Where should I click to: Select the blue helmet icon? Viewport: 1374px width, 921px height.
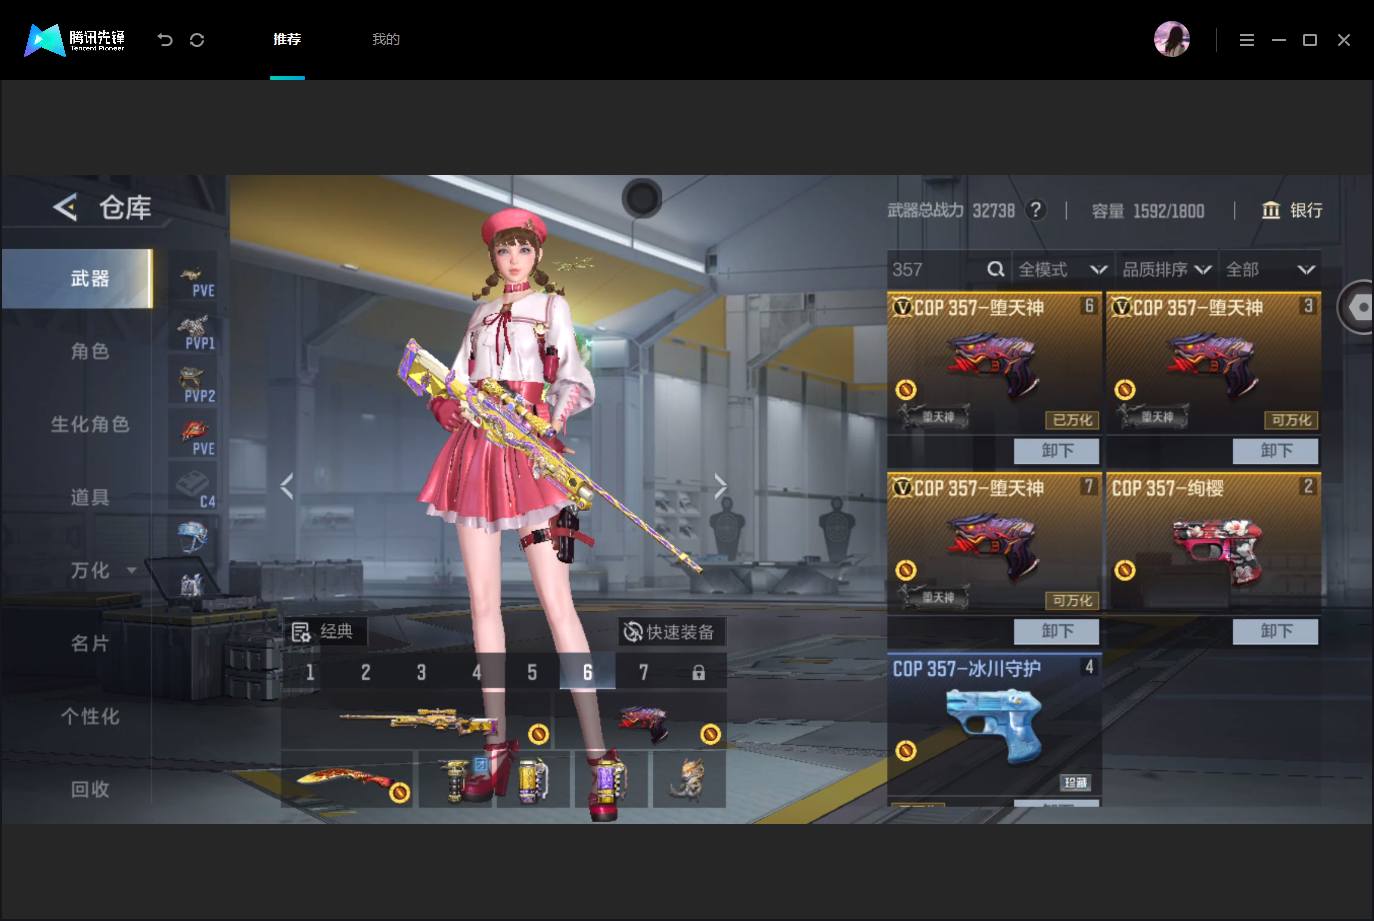[x=193, y=537]
